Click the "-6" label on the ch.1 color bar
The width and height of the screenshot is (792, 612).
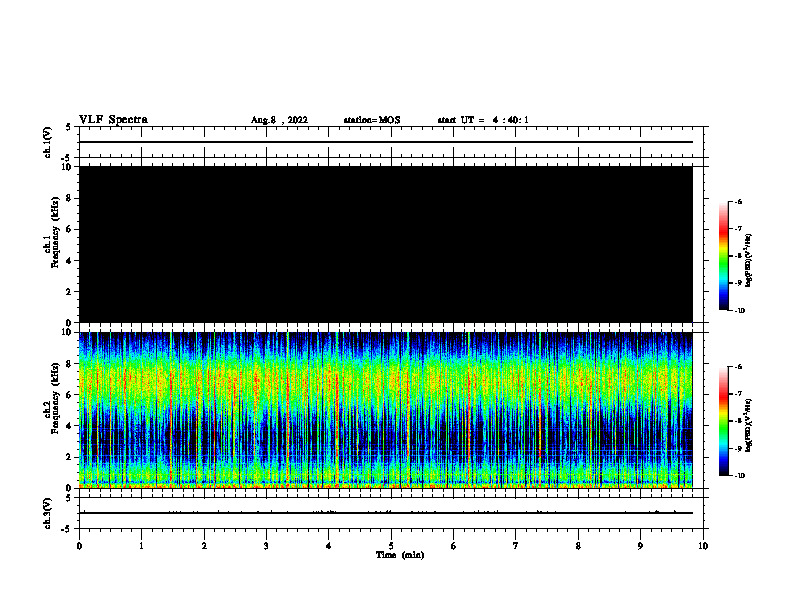coord(738,202)
